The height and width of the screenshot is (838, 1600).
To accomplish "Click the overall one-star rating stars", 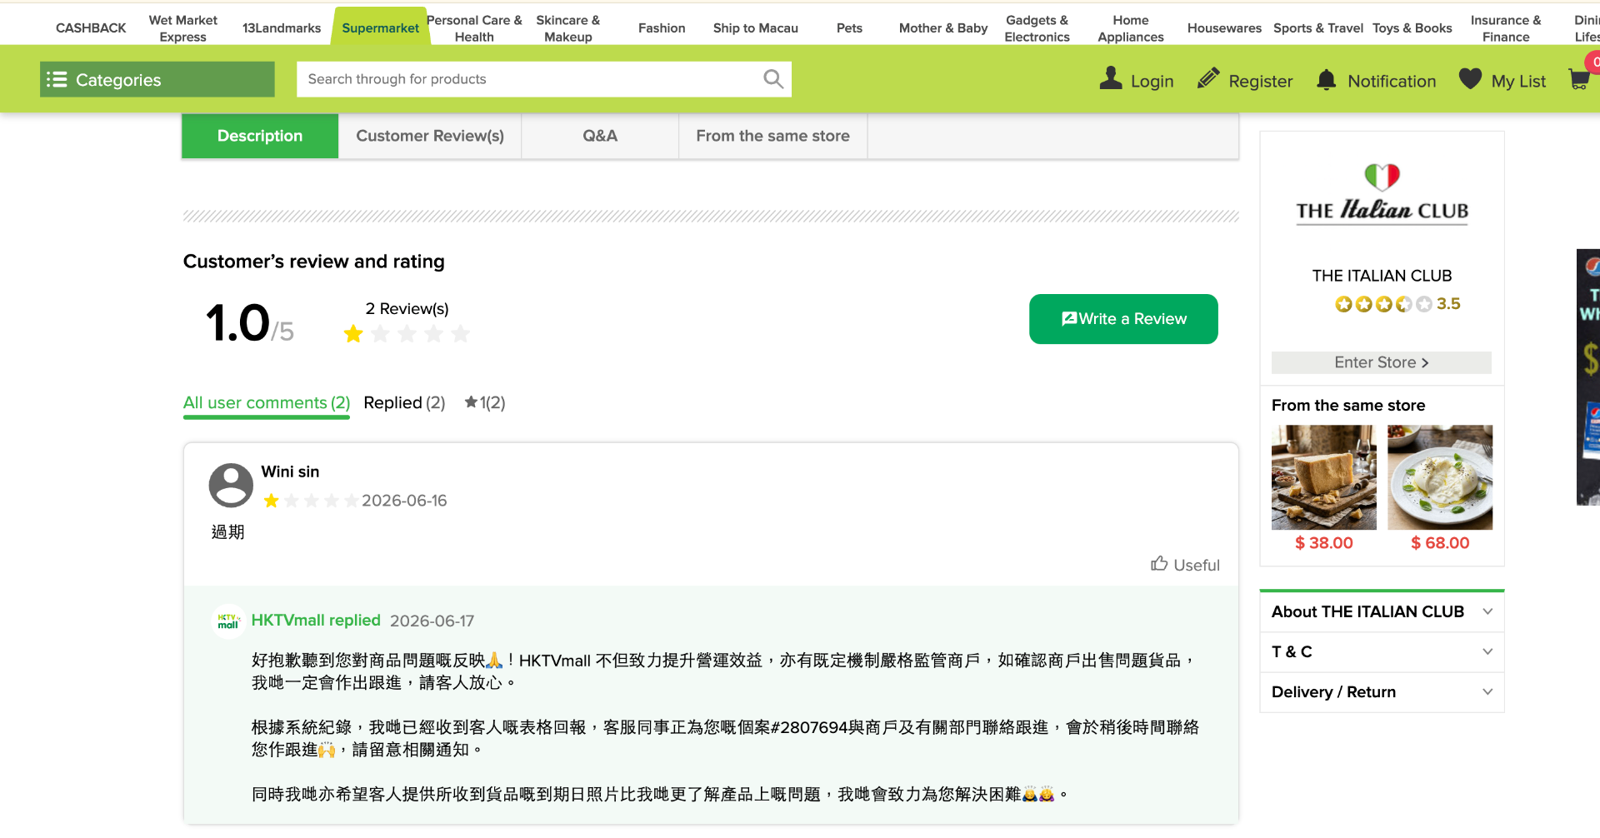I will click(406, 334).
